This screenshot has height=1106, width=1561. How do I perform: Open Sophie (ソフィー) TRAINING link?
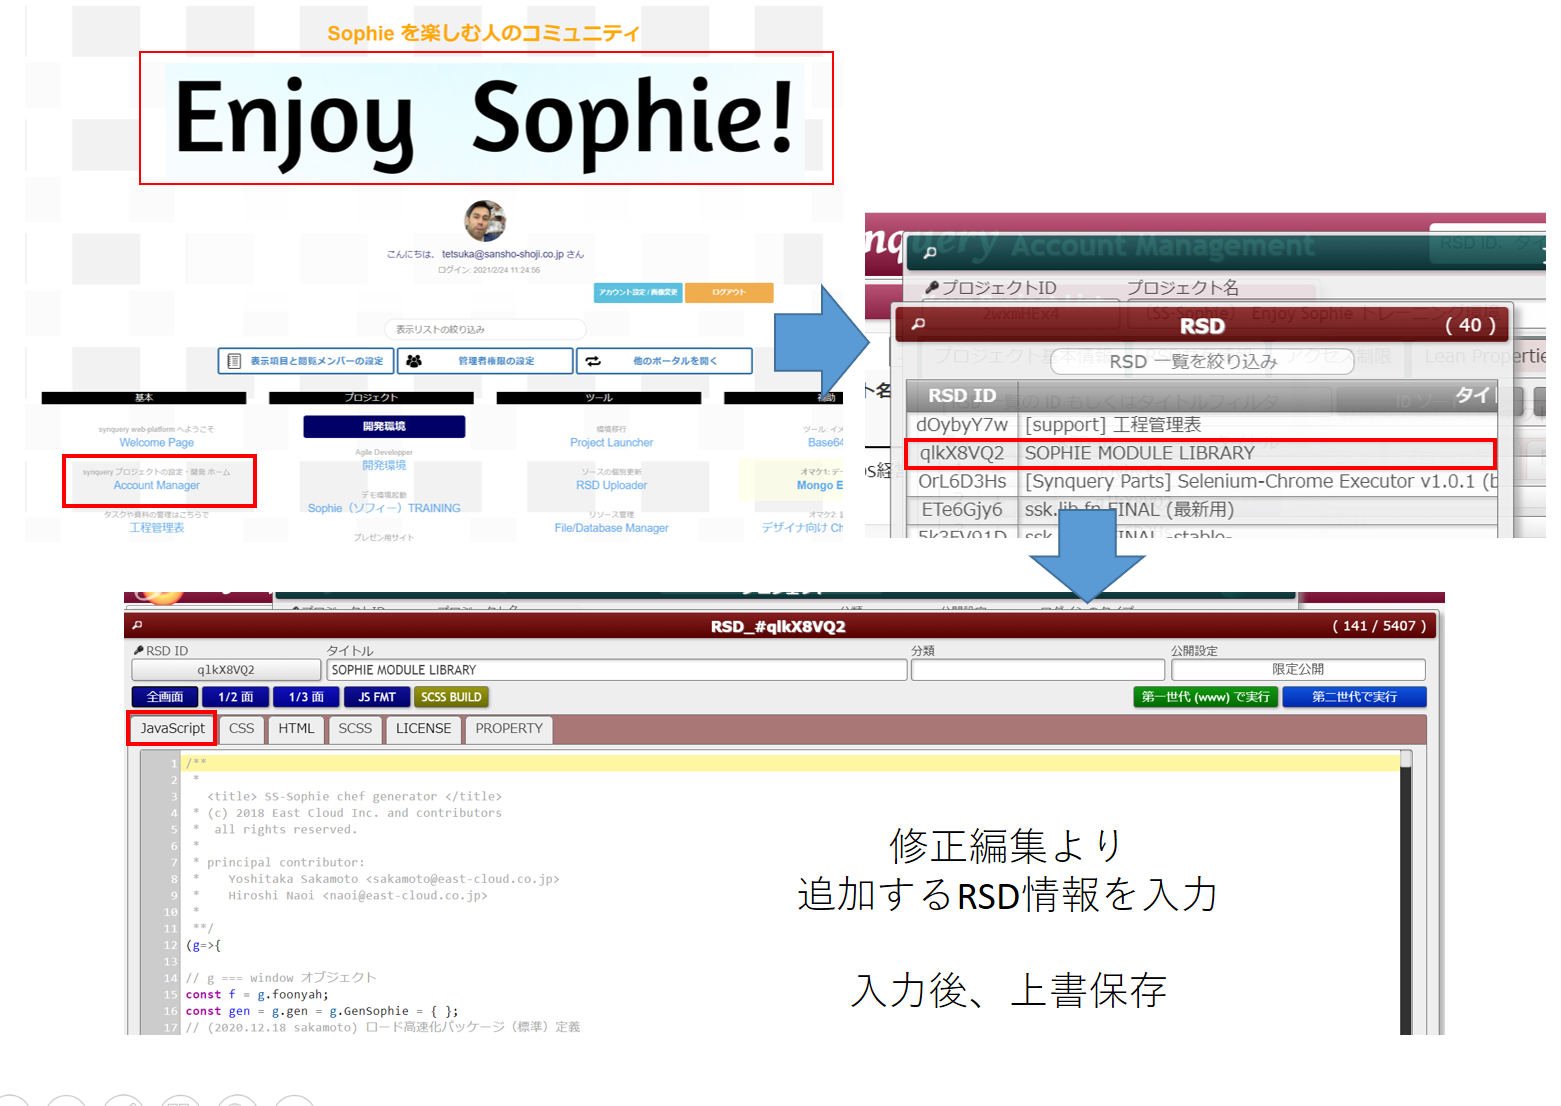[x=384, y=508]
